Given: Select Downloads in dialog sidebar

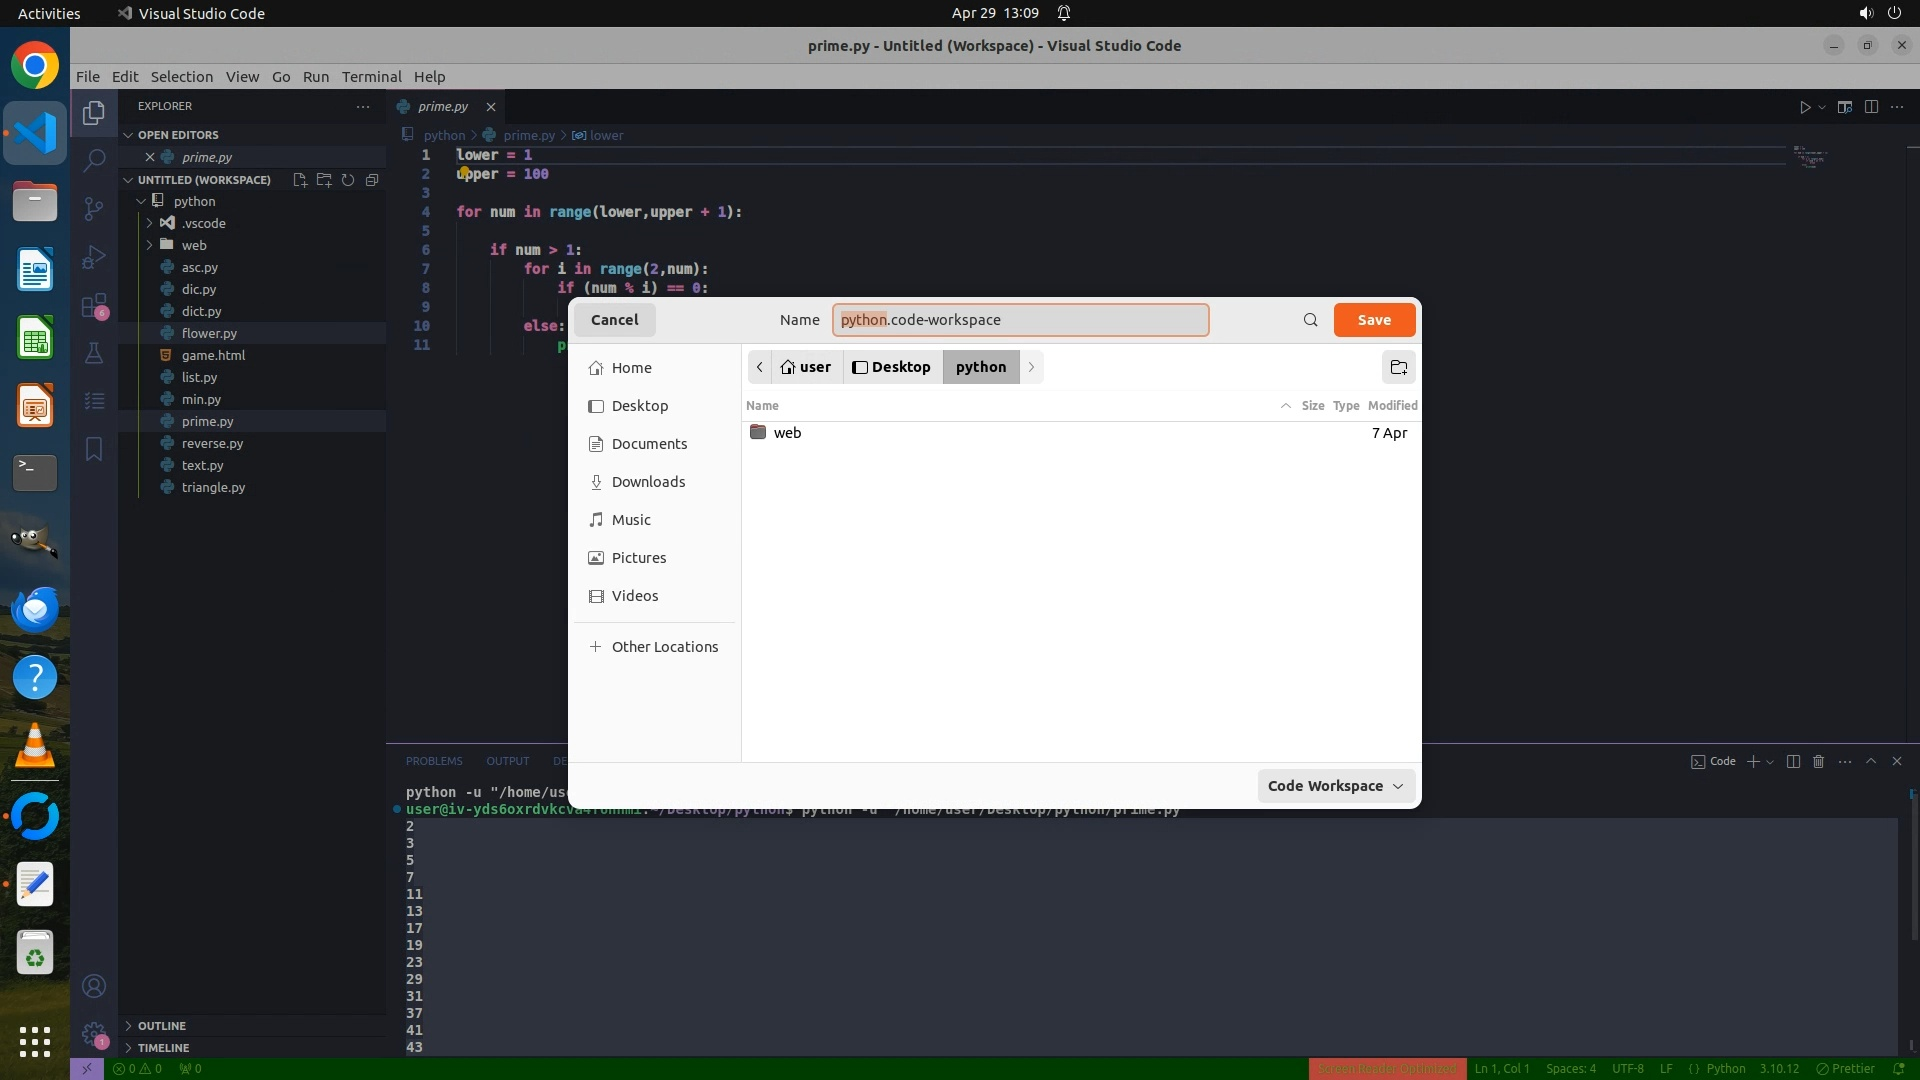Looking at the screenshot, I should (x=648, y=482).
